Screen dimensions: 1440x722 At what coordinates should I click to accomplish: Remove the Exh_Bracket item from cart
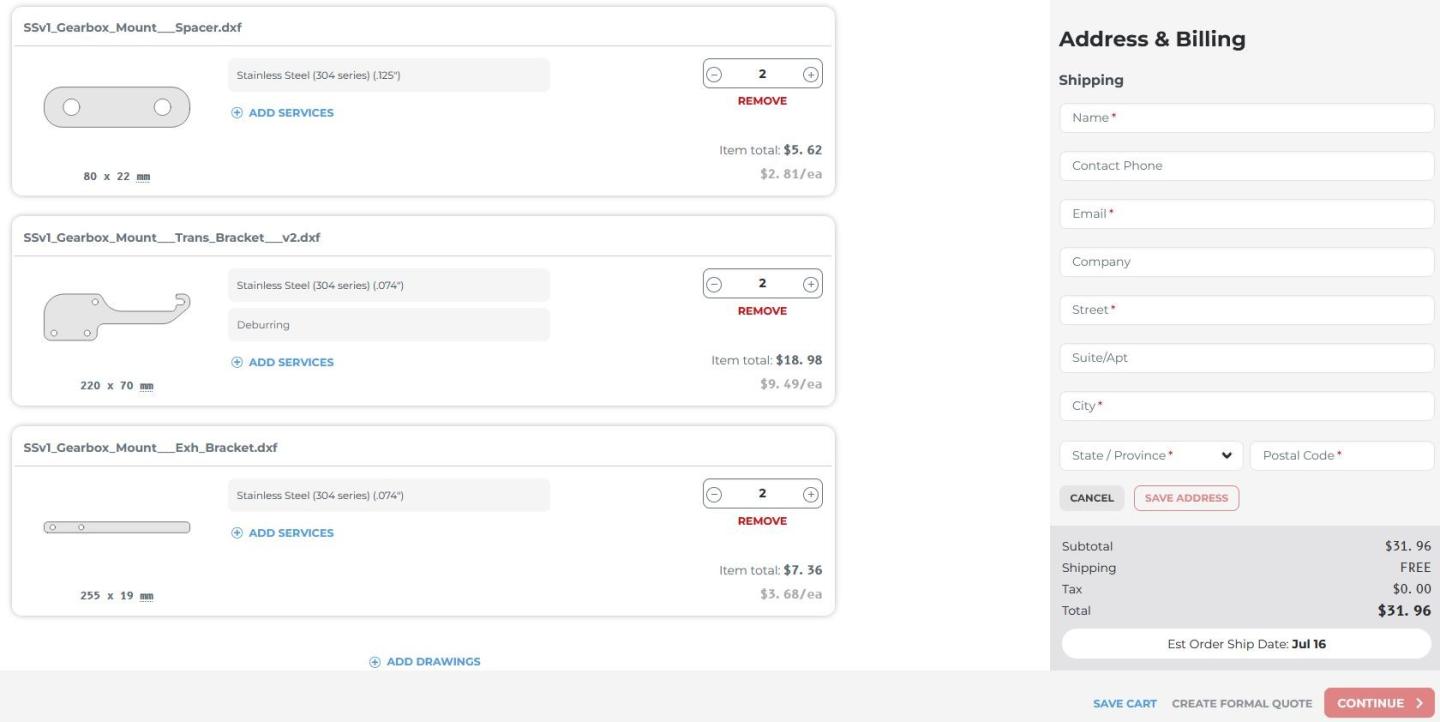[762, 521]
